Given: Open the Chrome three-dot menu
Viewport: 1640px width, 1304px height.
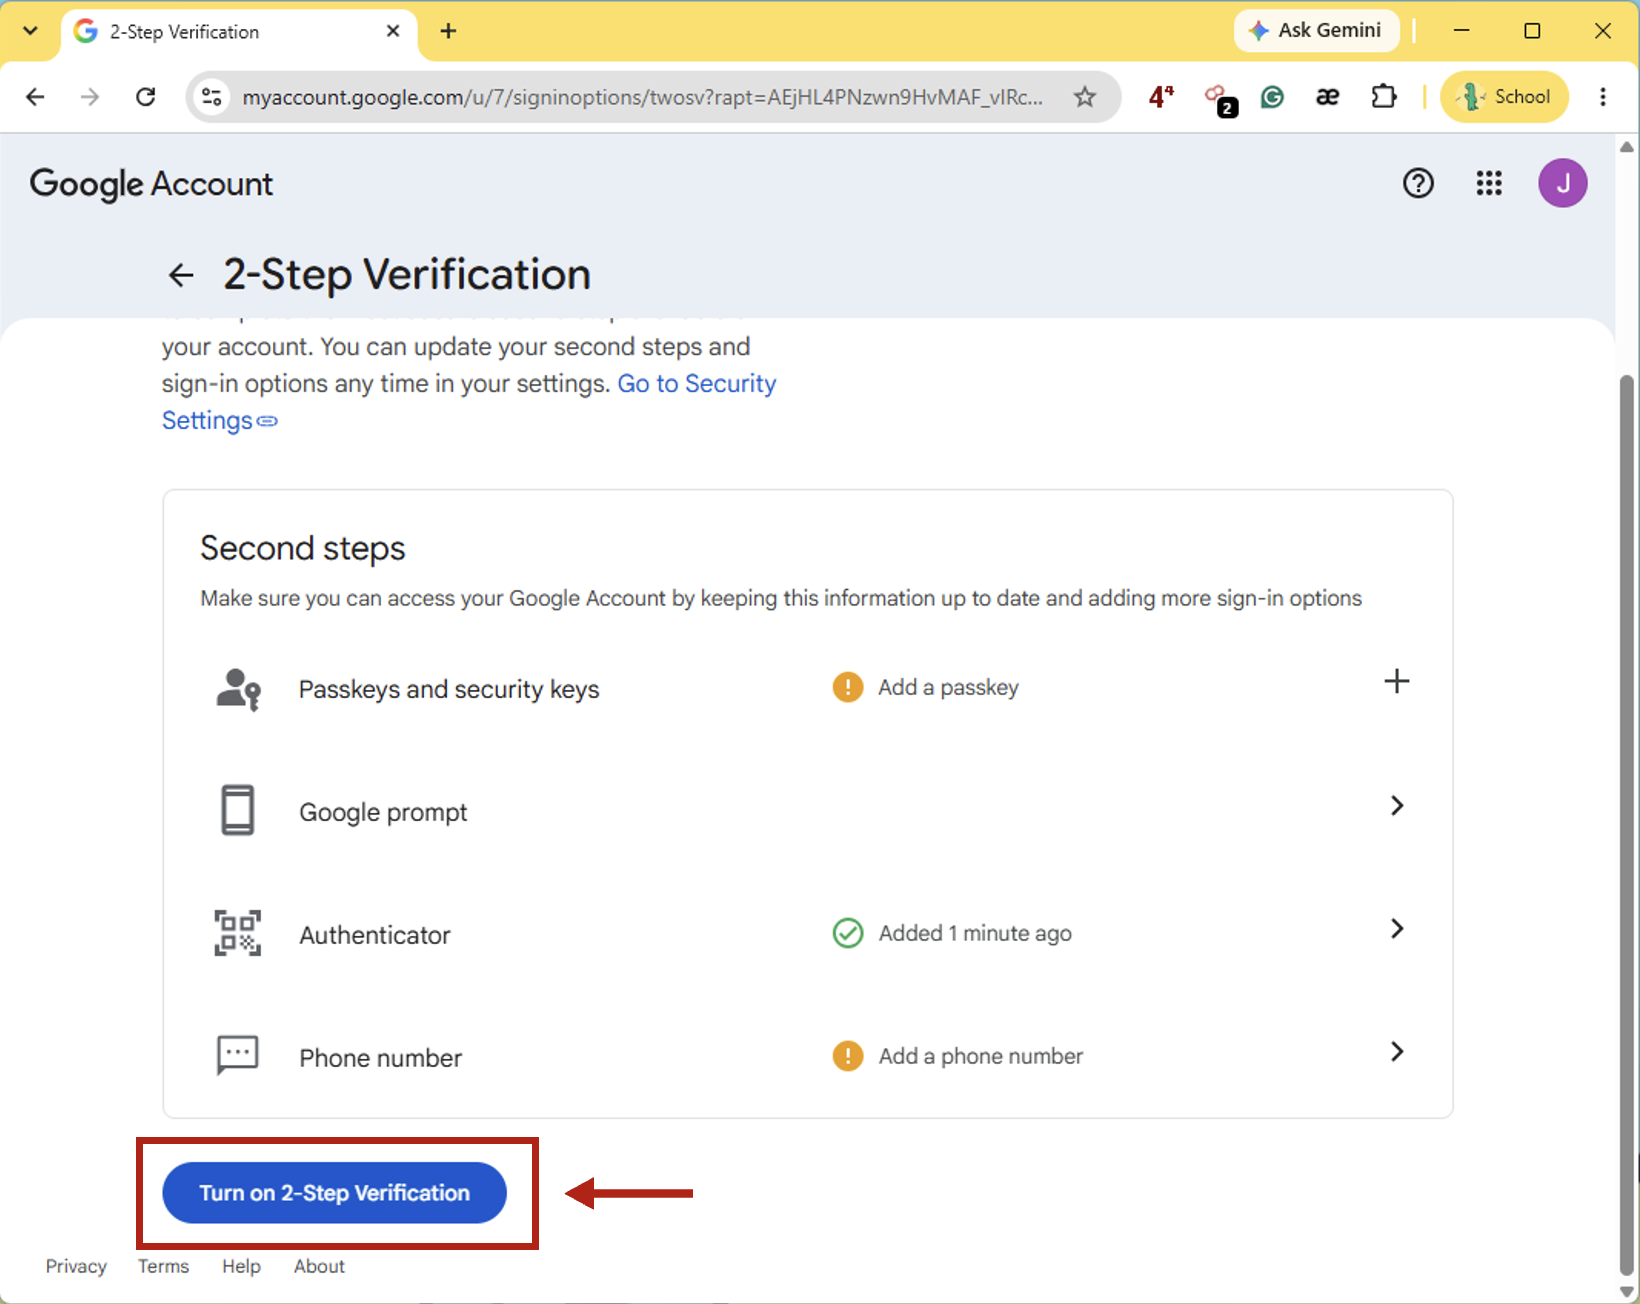Looking at the screenshot, I should click(1603, 97).
